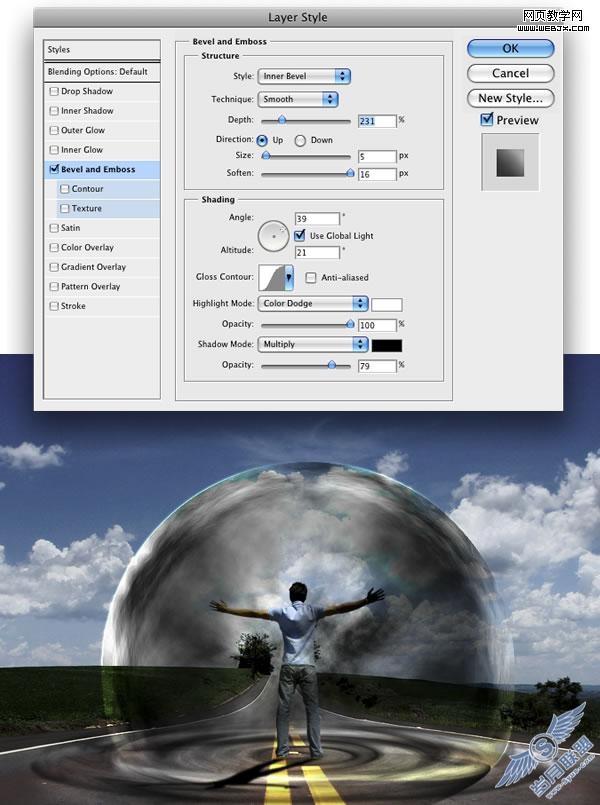
Task: Click the Soften value field 16
Action: [x=377, y=175]
